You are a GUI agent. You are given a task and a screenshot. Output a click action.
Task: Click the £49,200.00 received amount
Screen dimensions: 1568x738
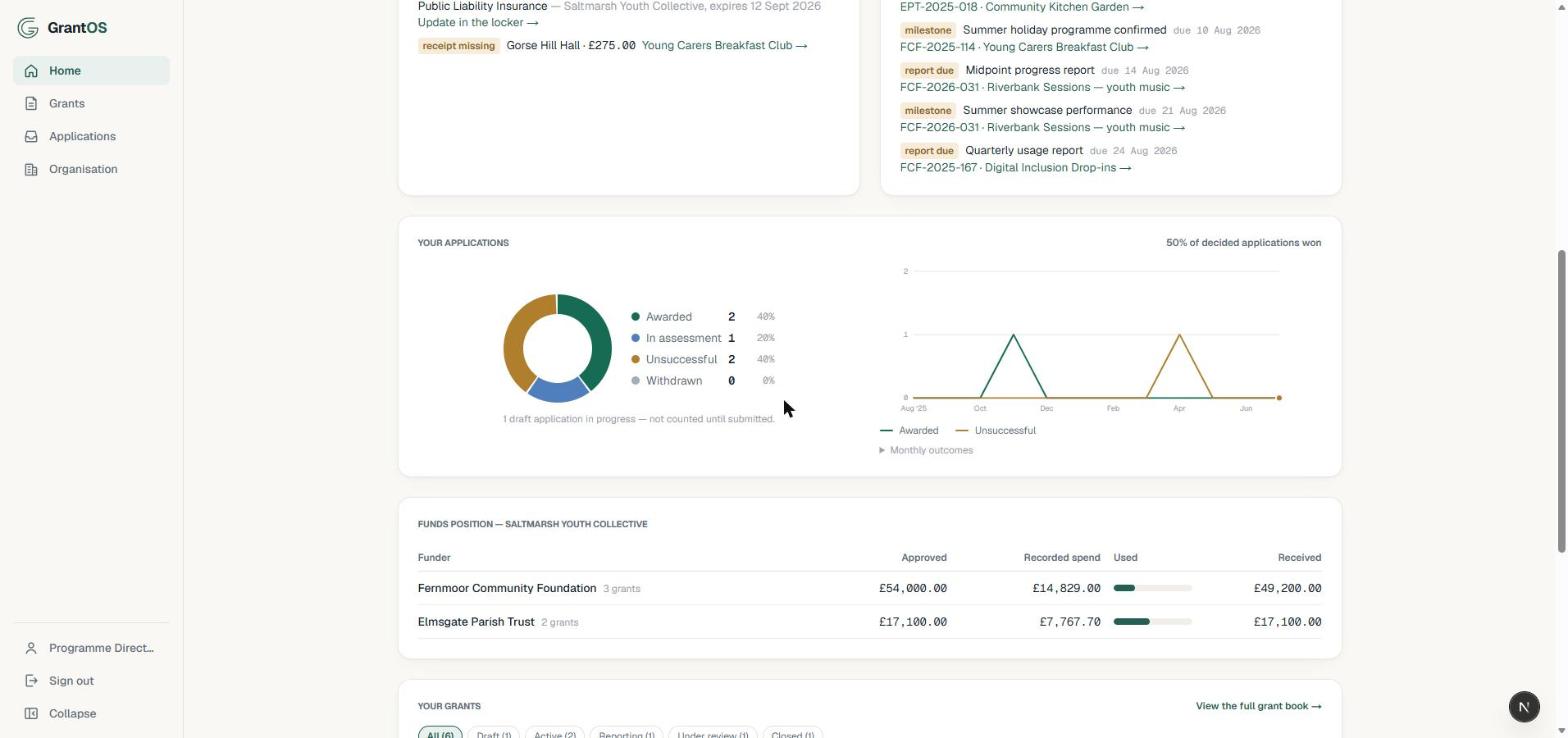pos(1287,588)
